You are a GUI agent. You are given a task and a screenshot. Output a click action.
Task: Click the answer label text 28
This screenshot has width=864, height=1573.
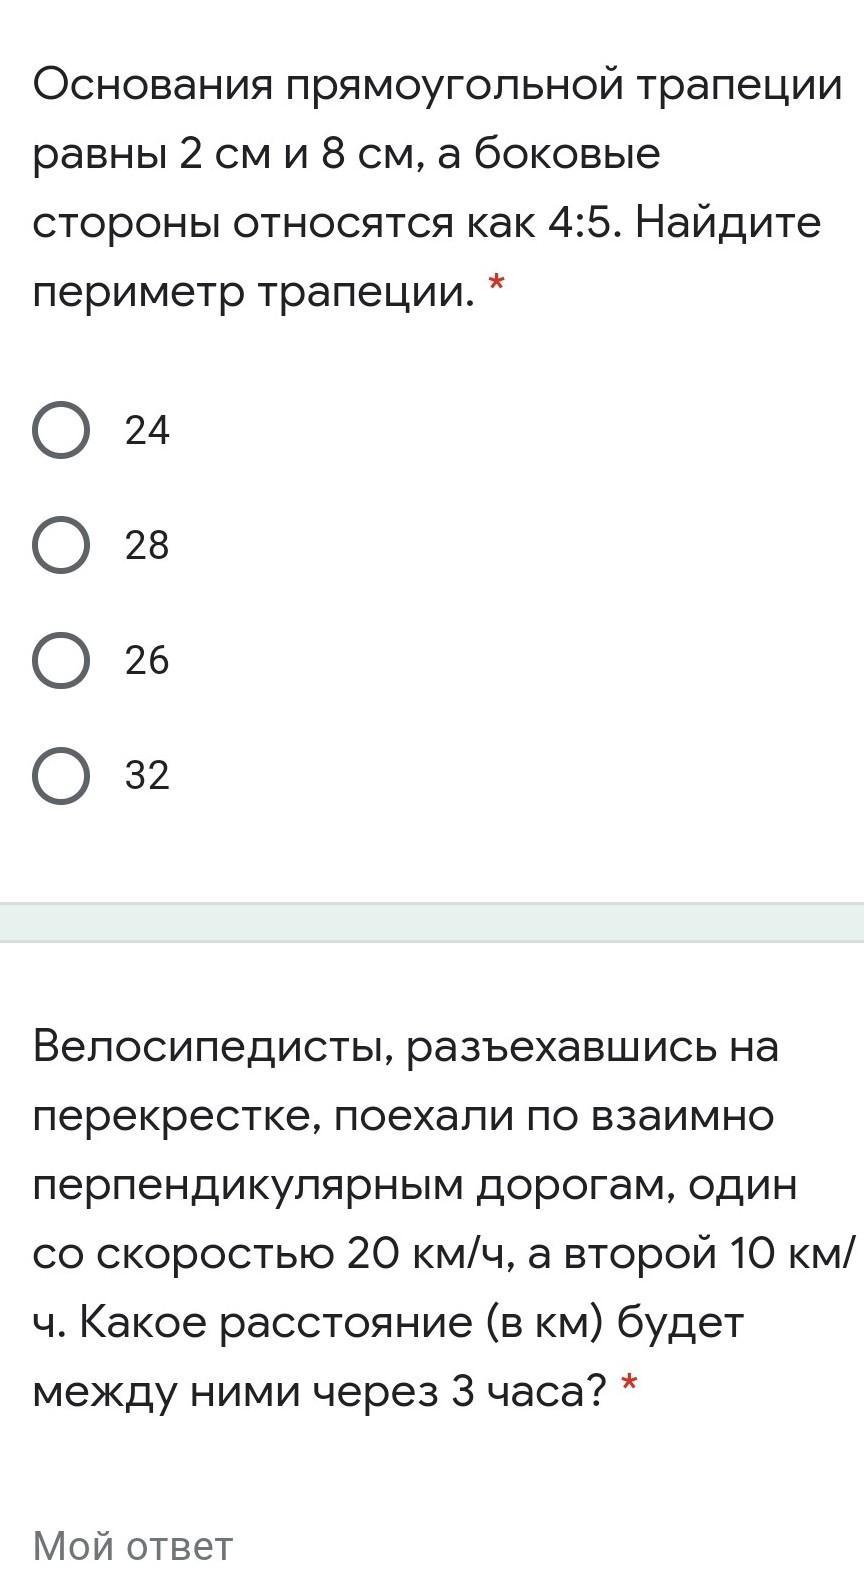(147, 545)
